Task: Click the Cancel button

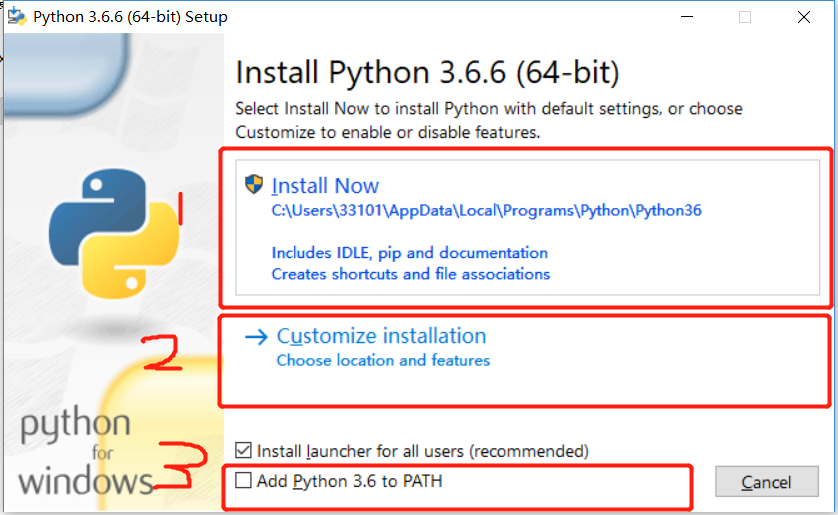Action: coord(766,482)
